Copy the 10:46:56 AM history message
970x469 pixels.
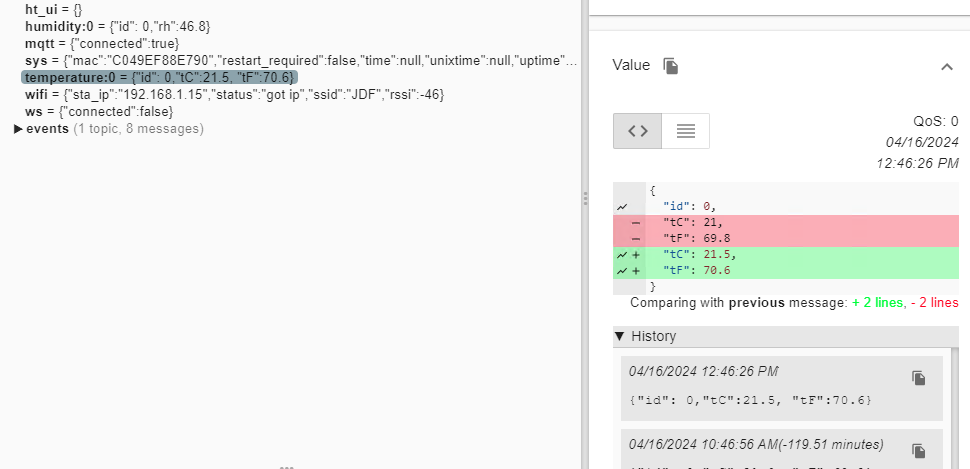pyautogui.click(x=918, y=451)
